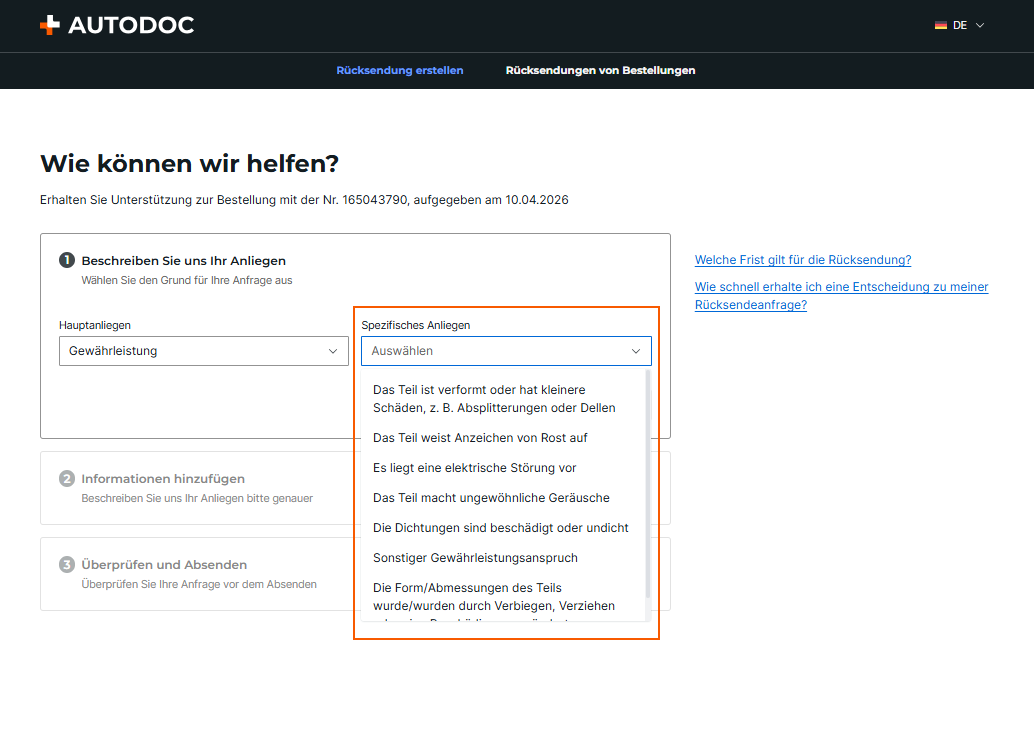This screenshot has height=732, width=1034.
Task: Click the German flag icon
Action: (940, 25)
